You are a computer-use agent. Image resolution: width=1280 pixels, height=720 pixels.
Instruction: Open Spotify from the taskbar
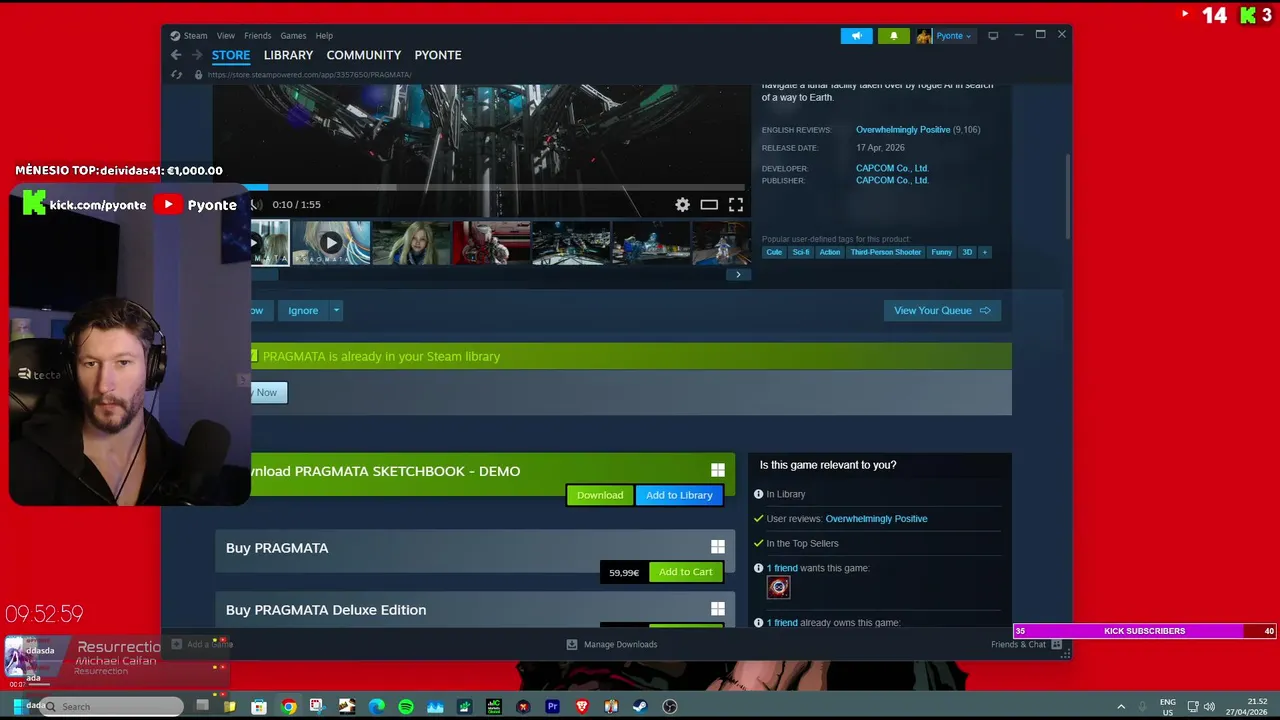(x=406, y=707)
